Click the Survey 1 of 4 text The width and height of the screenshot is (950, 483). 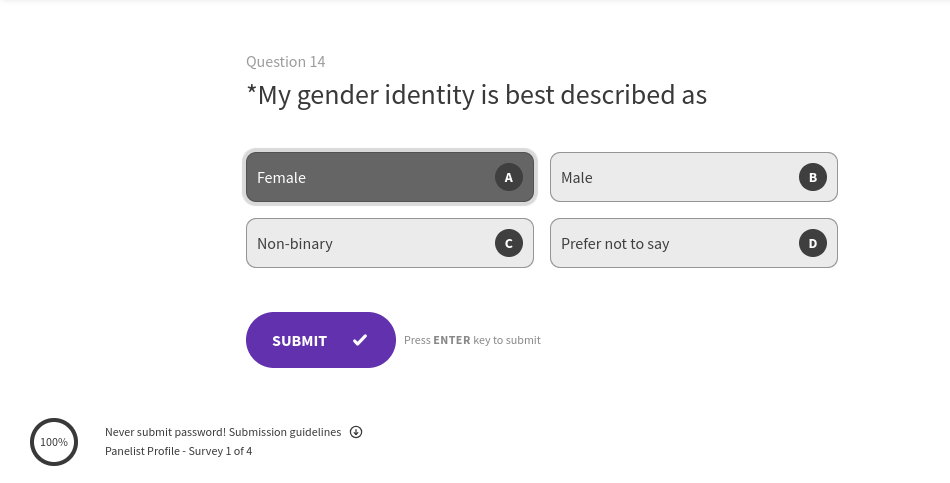pos(221,451)
